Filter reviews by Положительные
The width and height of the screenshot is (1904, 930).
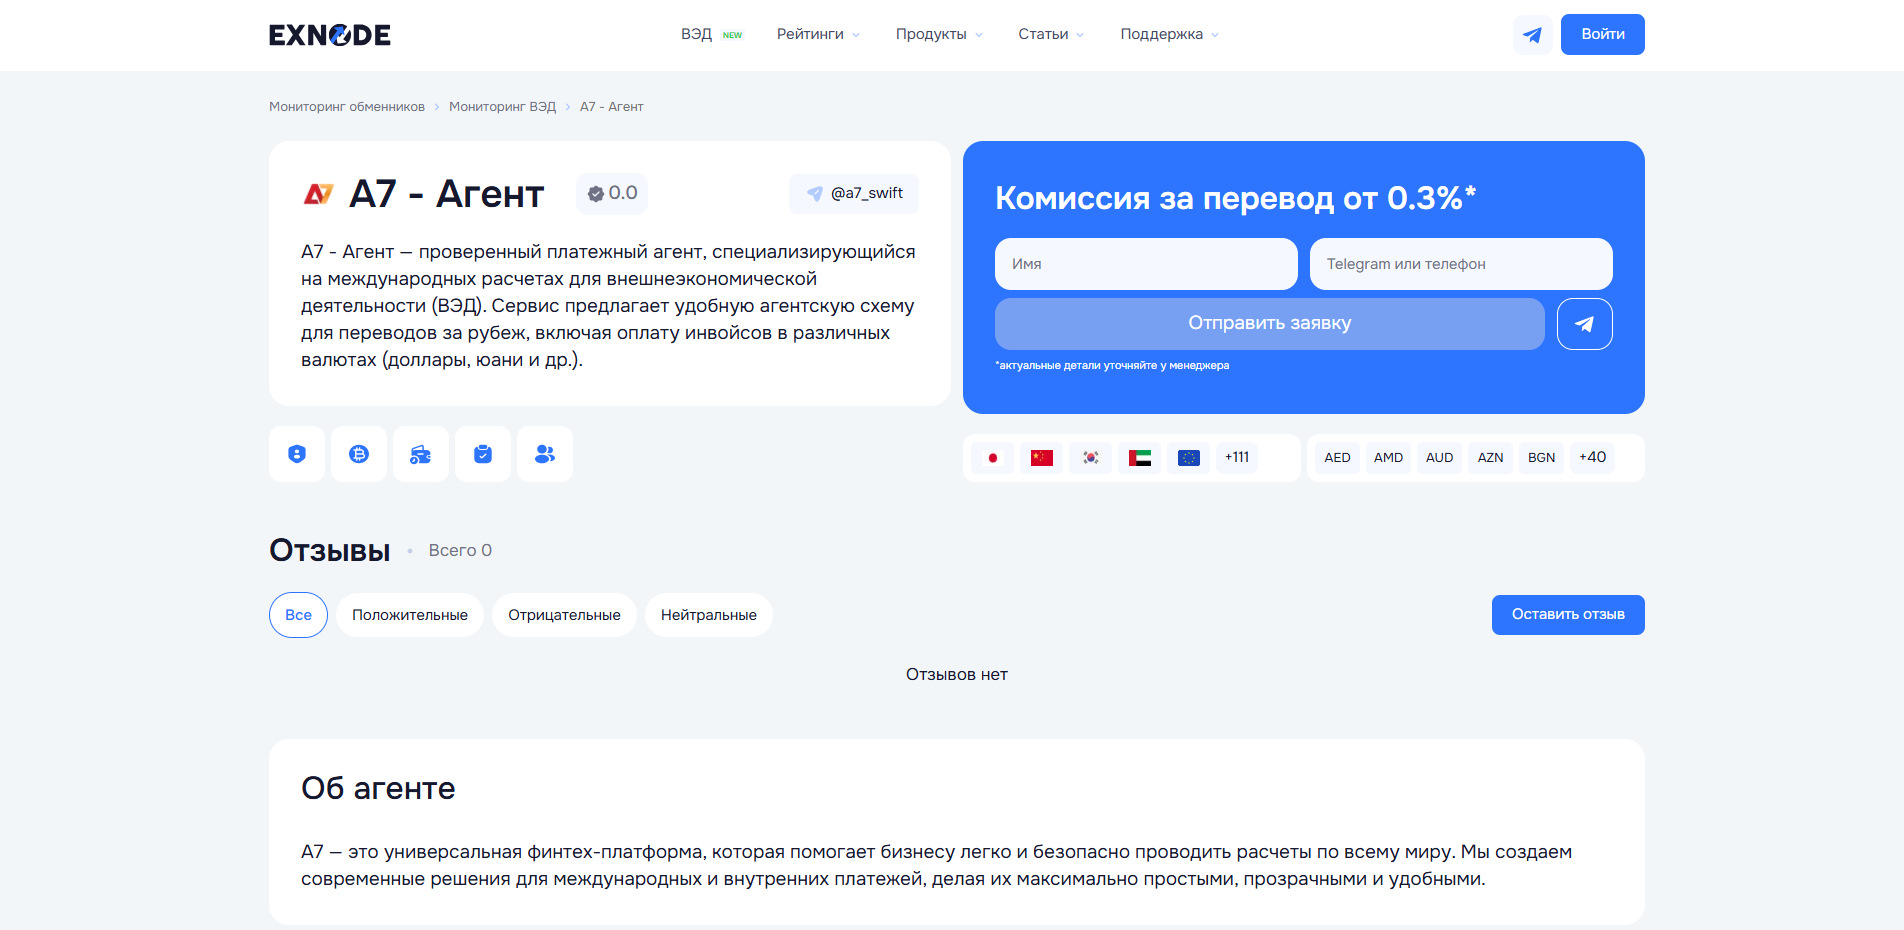410,615
